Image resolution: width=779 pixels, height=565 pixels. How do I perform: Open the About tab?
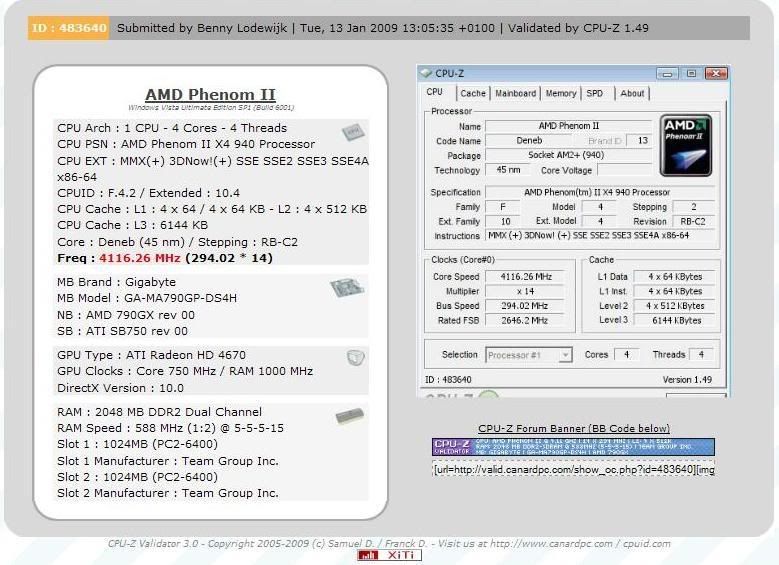pos(632,93)
